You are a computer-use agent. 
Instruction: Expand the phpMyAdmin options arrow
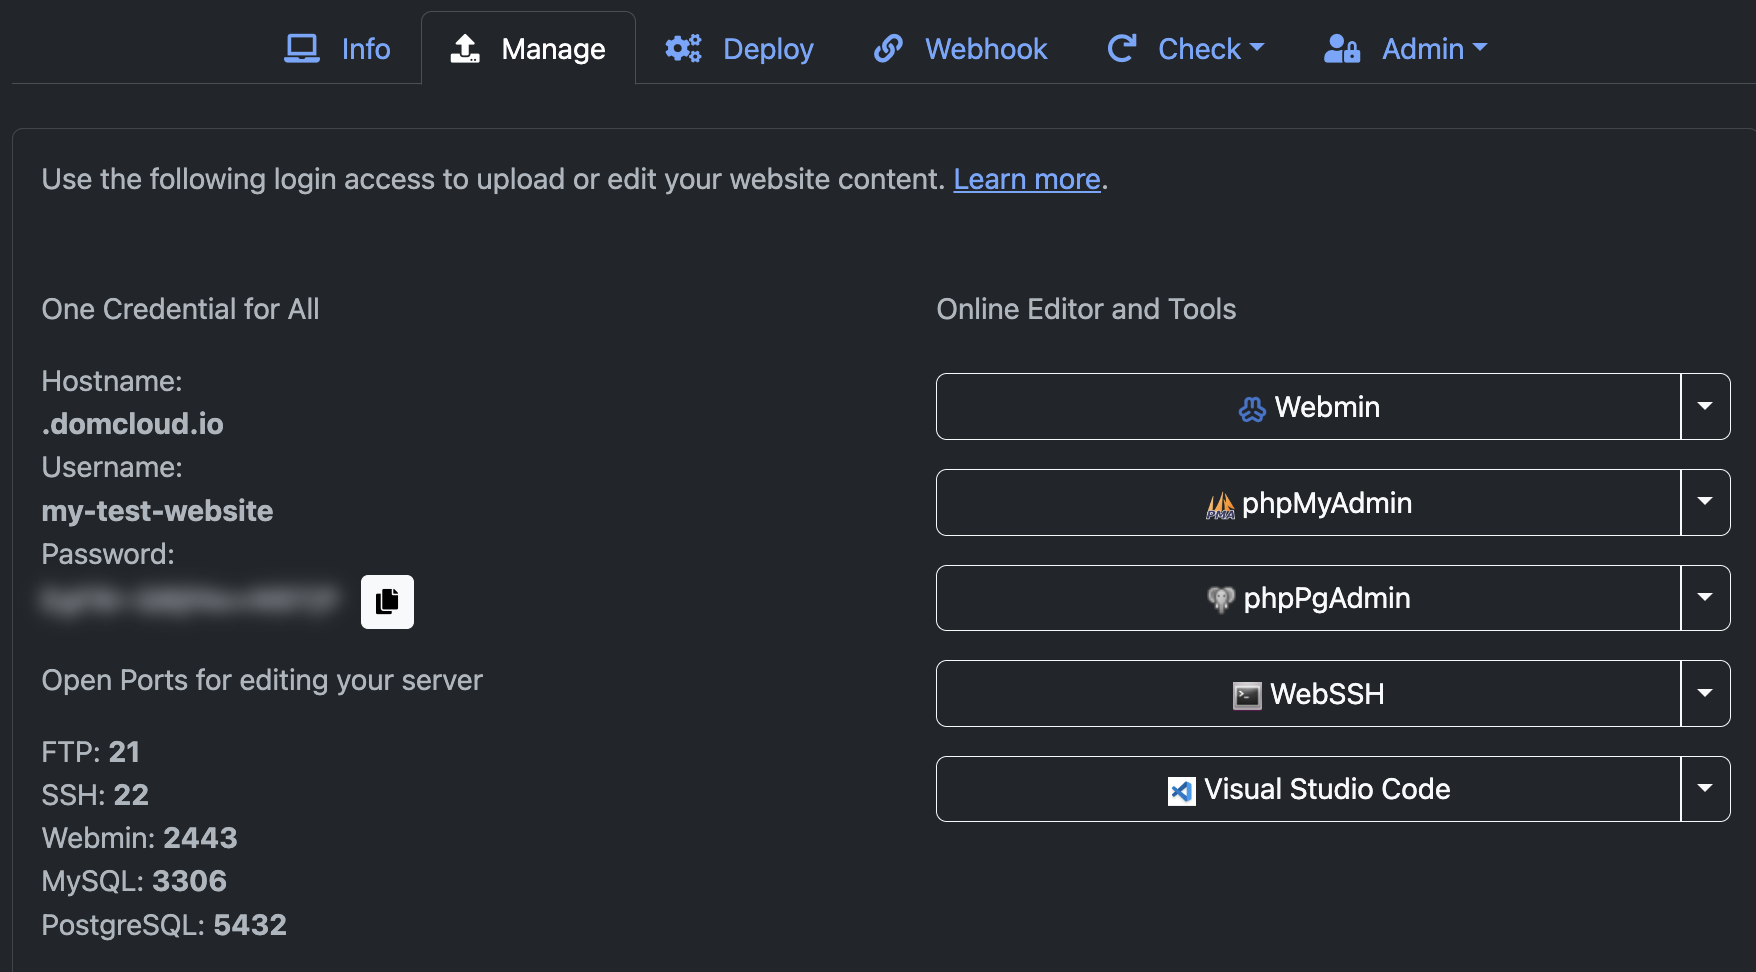tap(1706, 503)
